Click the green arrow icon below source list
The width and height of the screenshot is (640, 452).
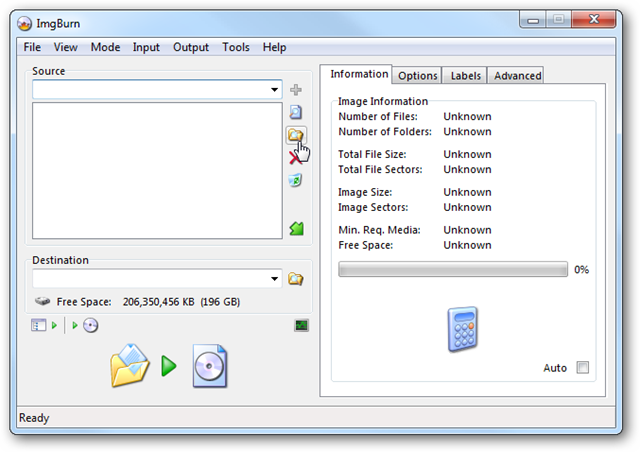click(x=297, y=228)
